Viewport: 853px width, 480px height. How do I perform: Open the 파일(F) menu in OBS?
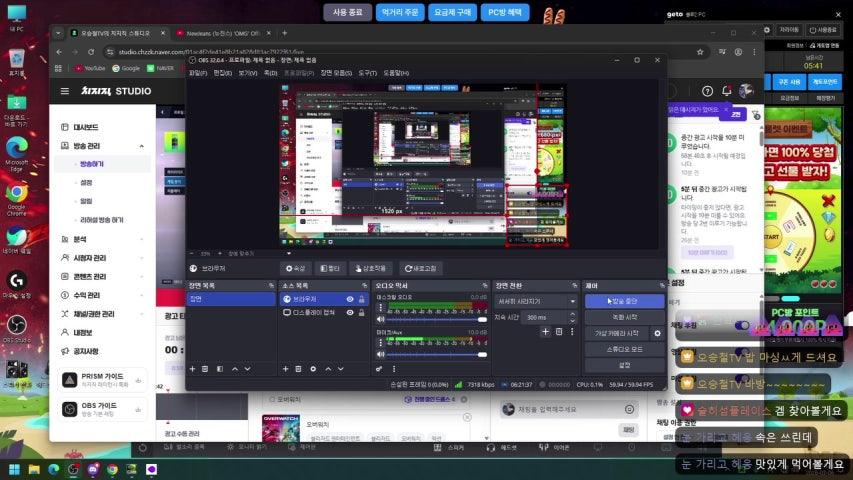point(198,73)
